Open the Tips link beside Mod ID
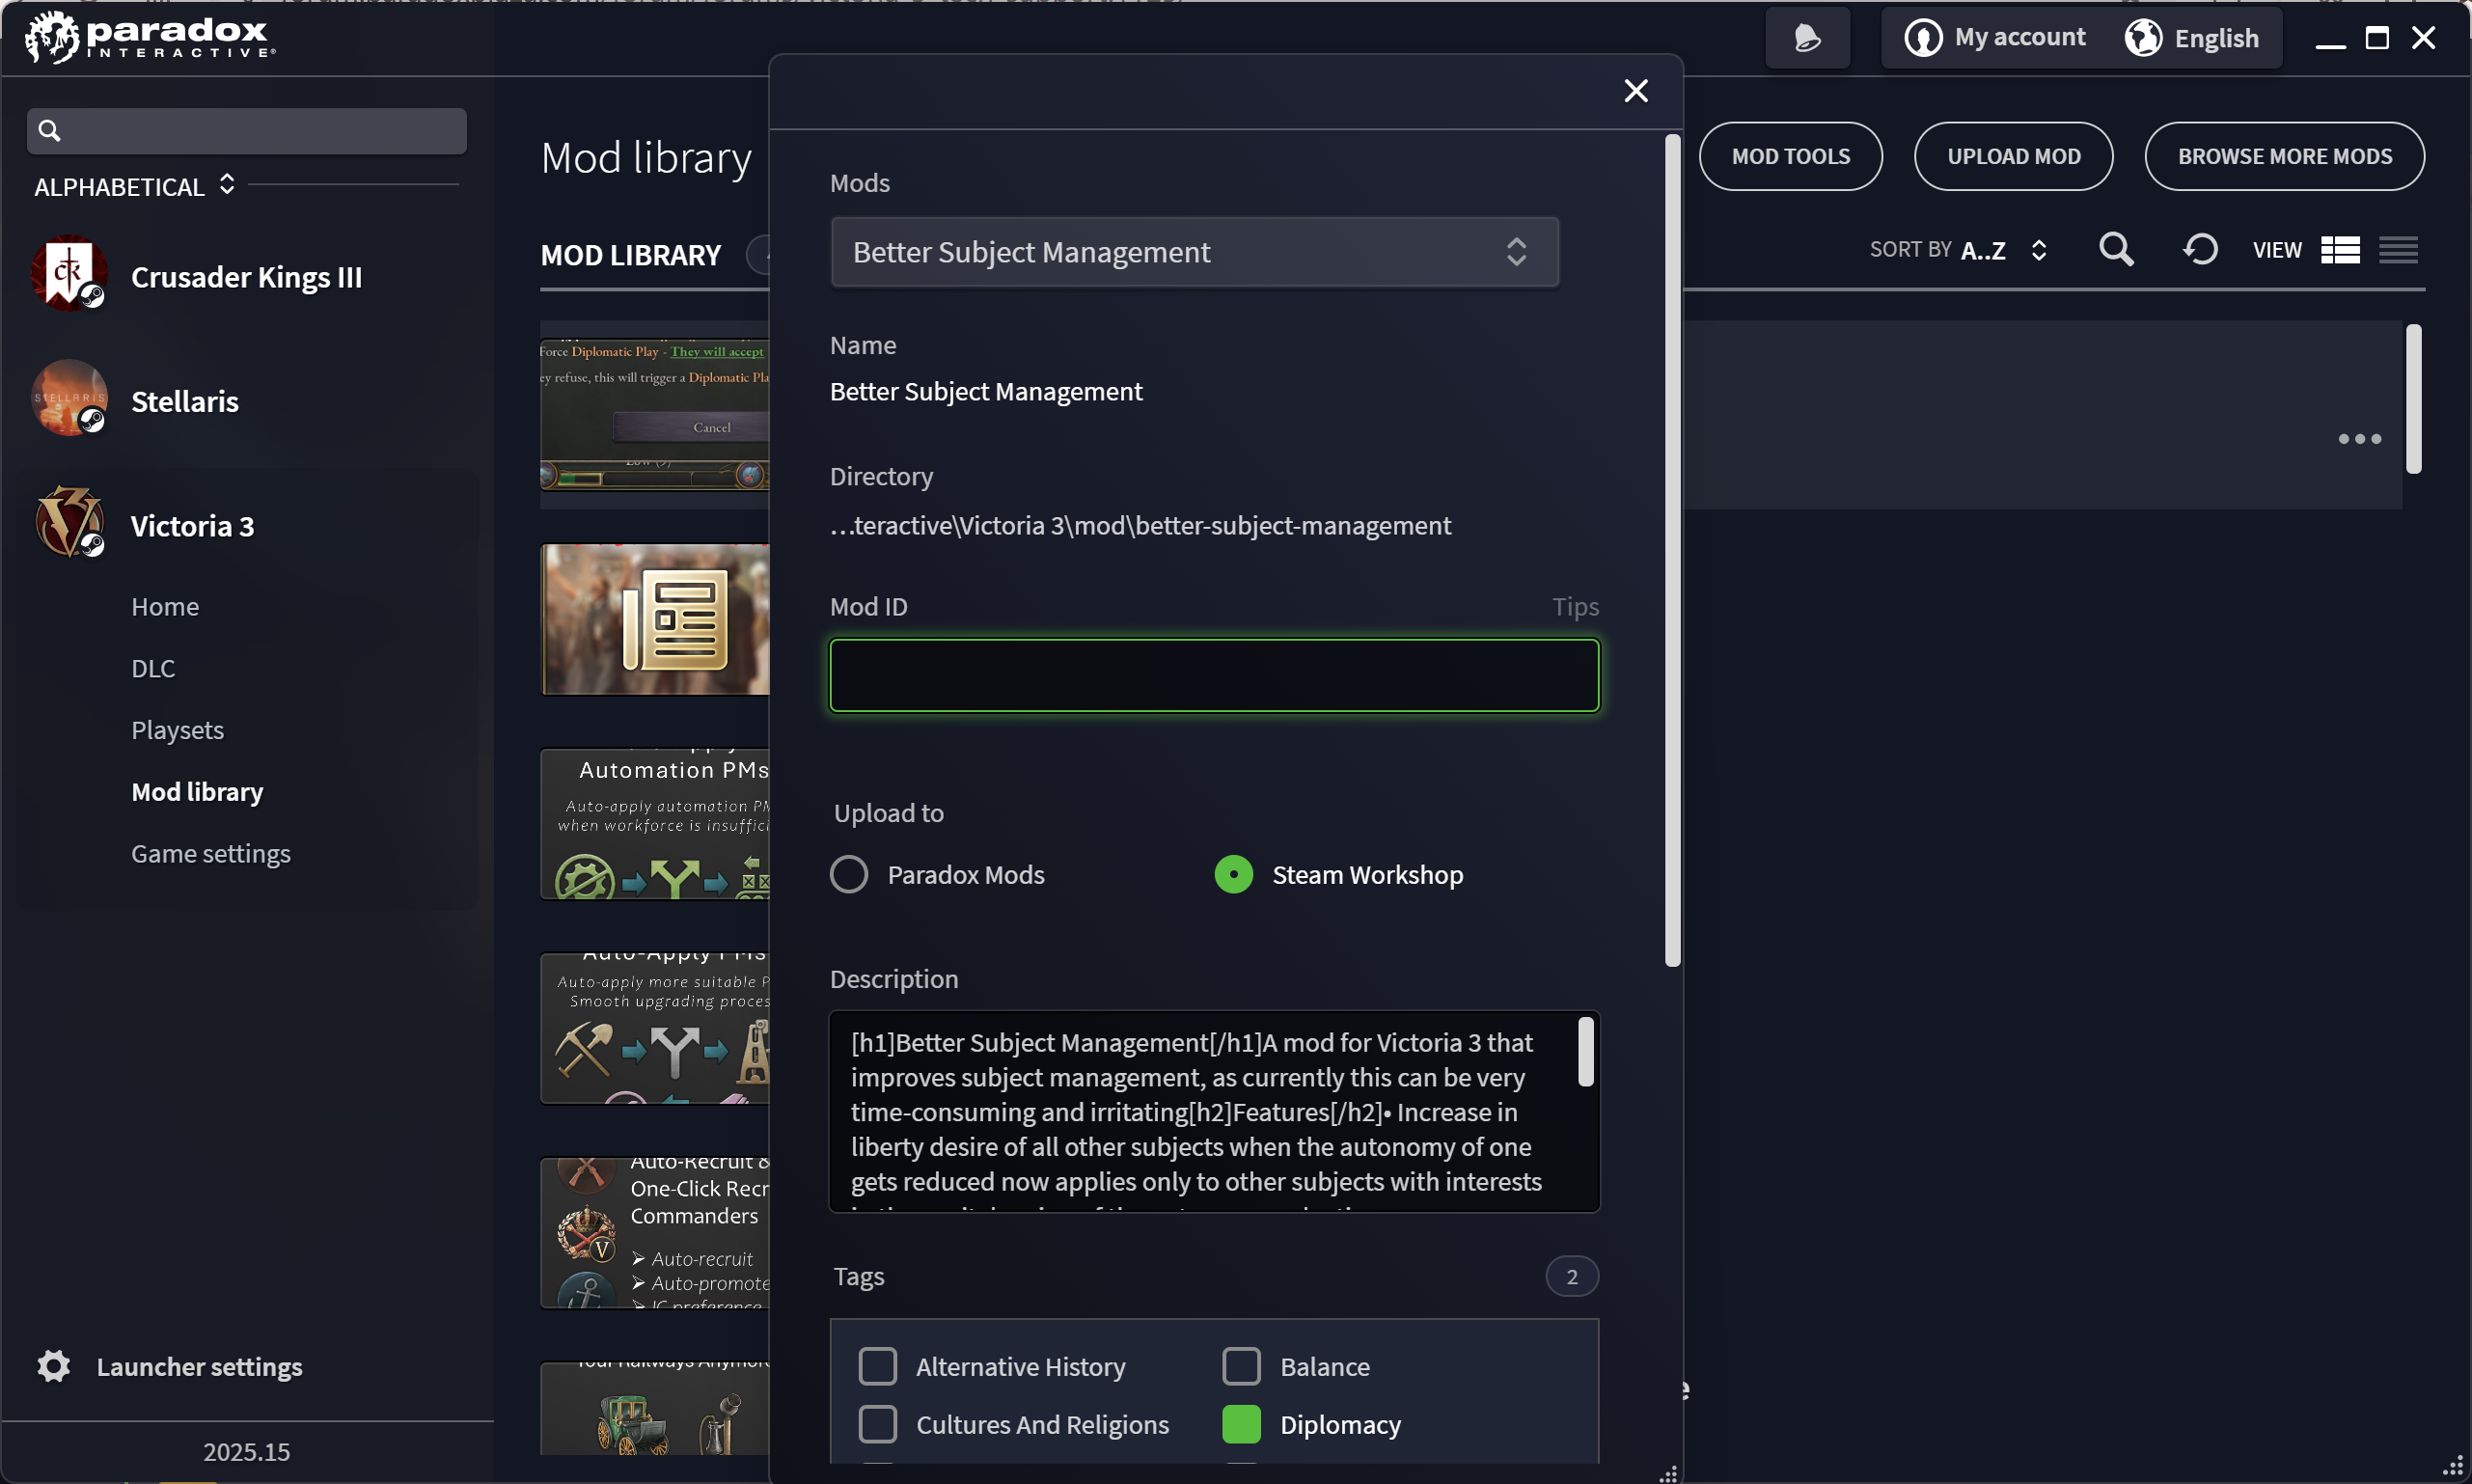2472x1484 pixels. pyautogui.click(x=1576, y=607)
